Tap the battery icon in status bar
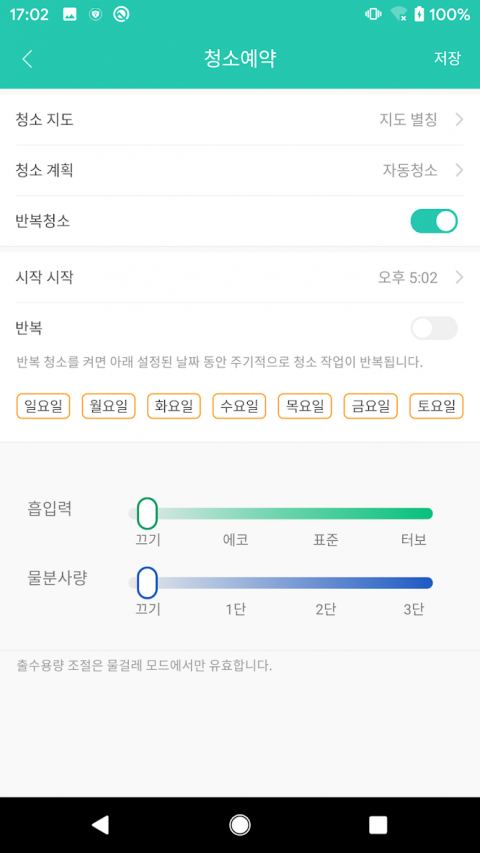 coord(419,15)
